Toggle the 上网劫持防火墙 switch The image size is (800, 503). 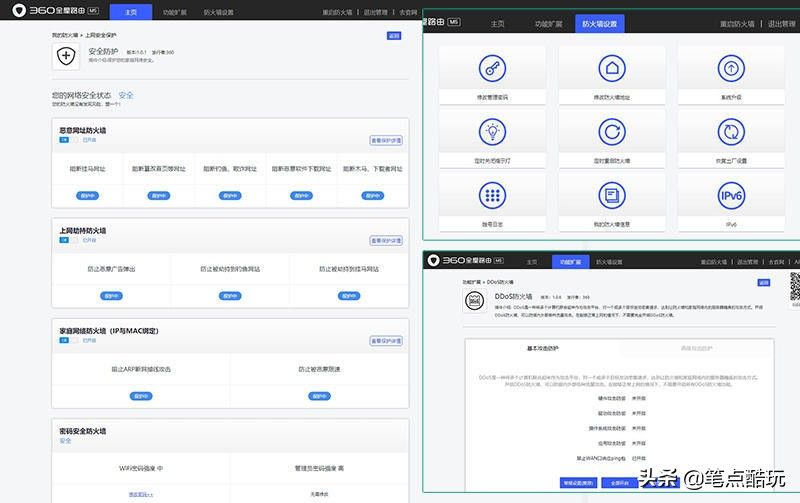(x=63, y=240)
